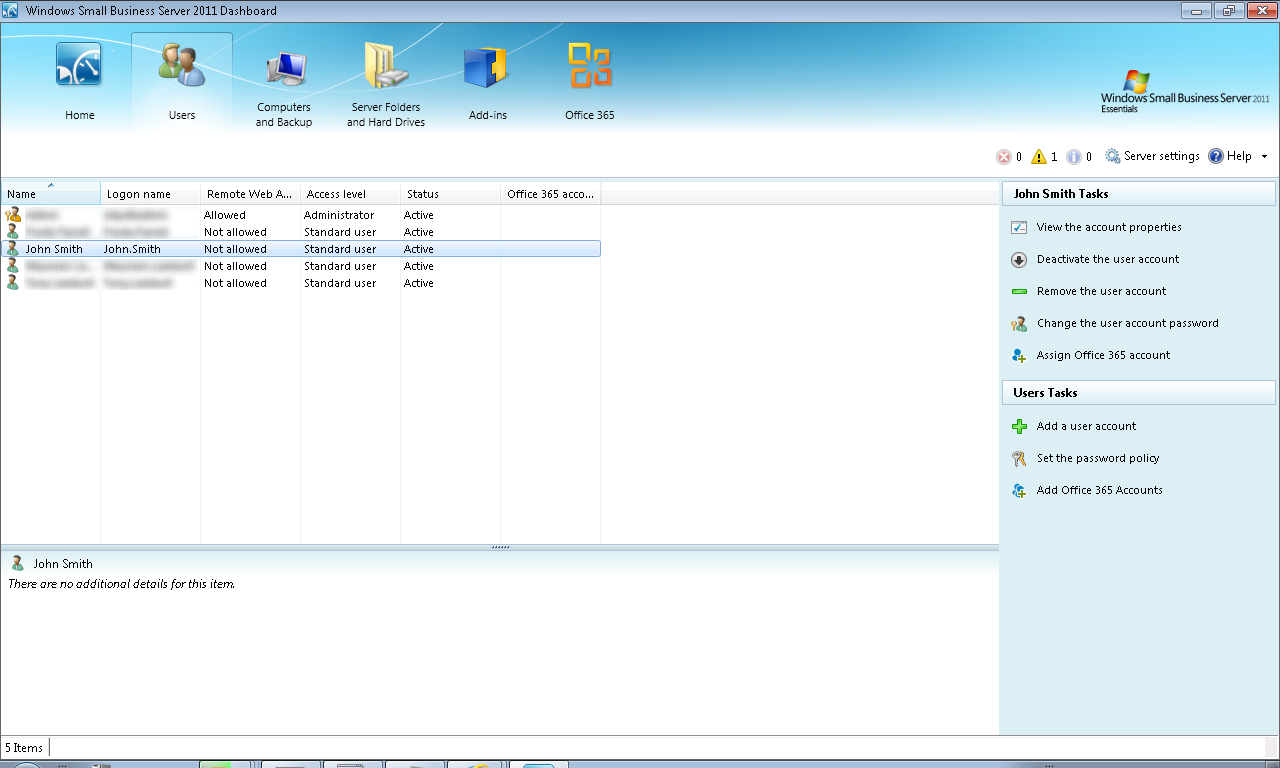Screen dimensions: 1280x768
Task: Click the John Smith icon in details pane
Action: 17,564
